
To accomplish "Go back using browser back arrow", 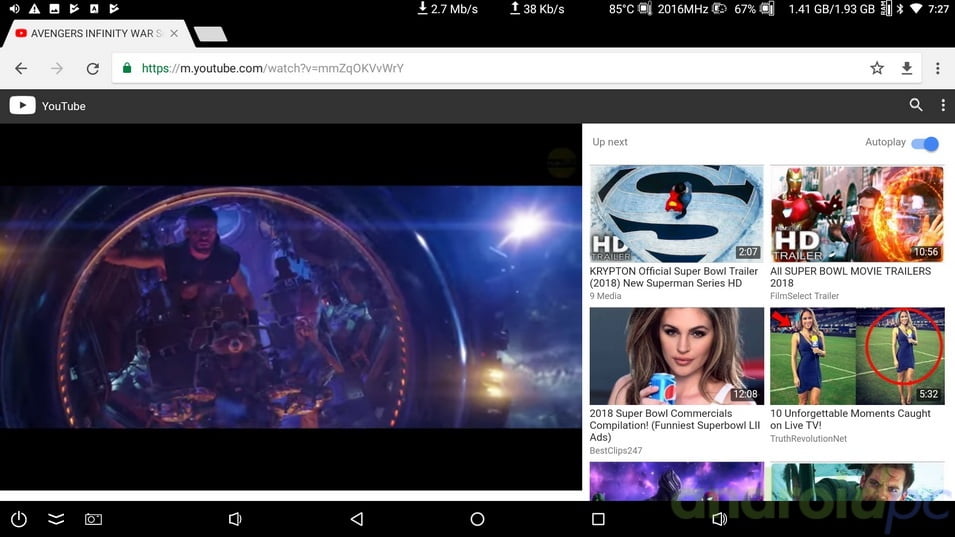I will [21, 68].
